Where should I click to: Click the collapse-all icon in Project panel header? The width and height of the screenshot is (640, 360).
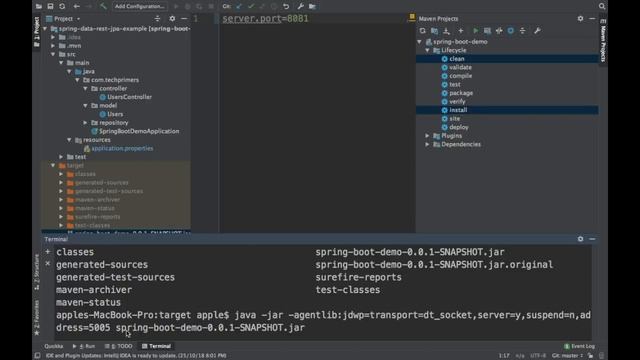coord(158,19)
